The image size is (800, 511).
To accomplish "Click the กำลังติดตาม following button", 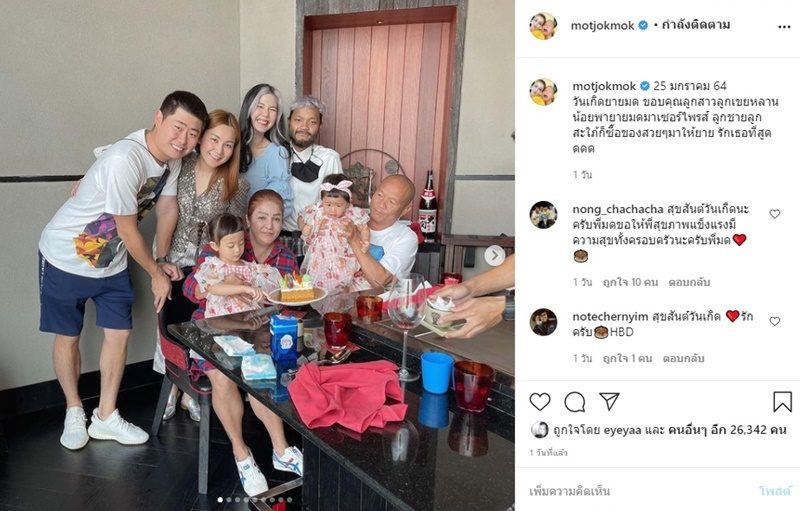I will click(x=695, y=25).
